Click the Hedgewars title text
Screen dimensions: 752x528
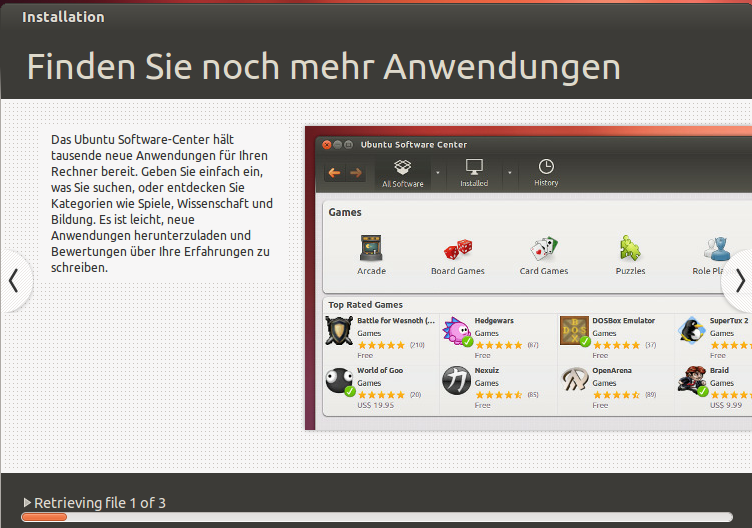click(x=494, y=320)
